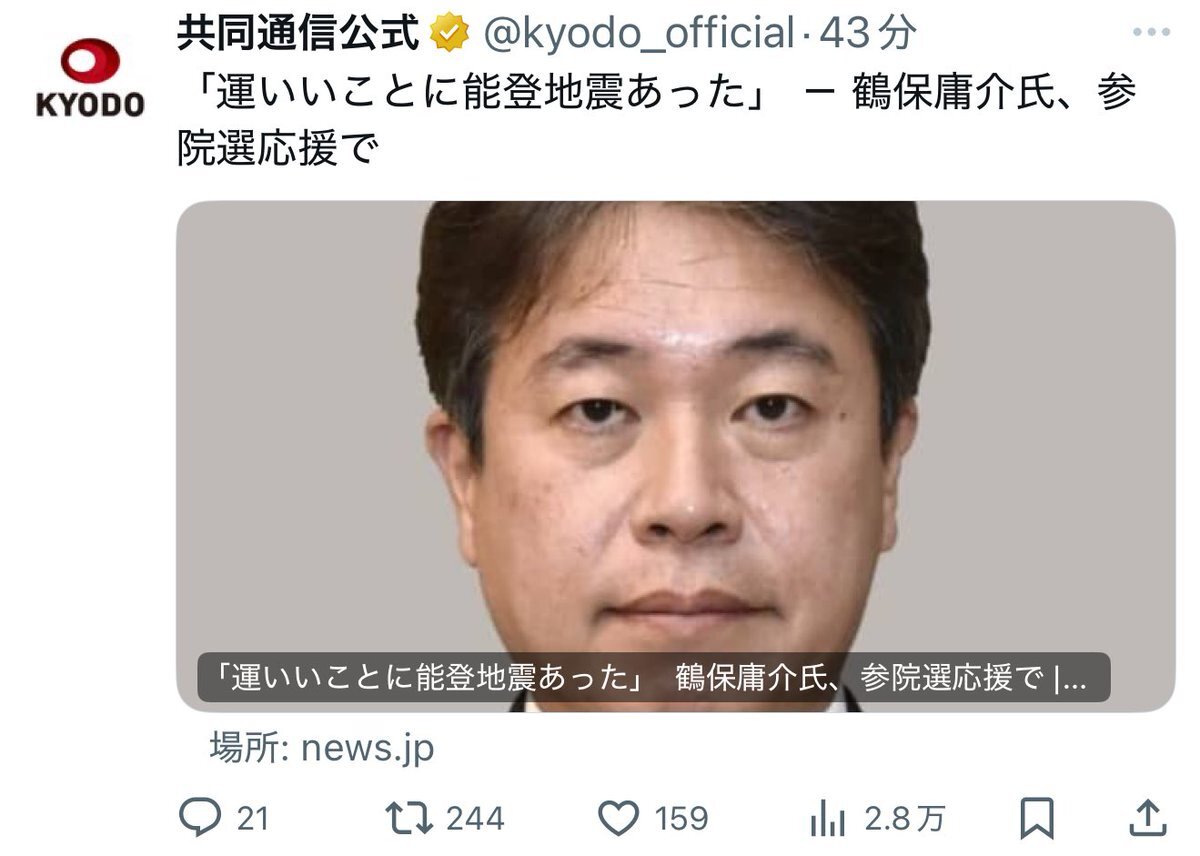Open the 場所: news.jp source link
The height and width of the screenshot is (856, 1200).
[x=322, y=747]
